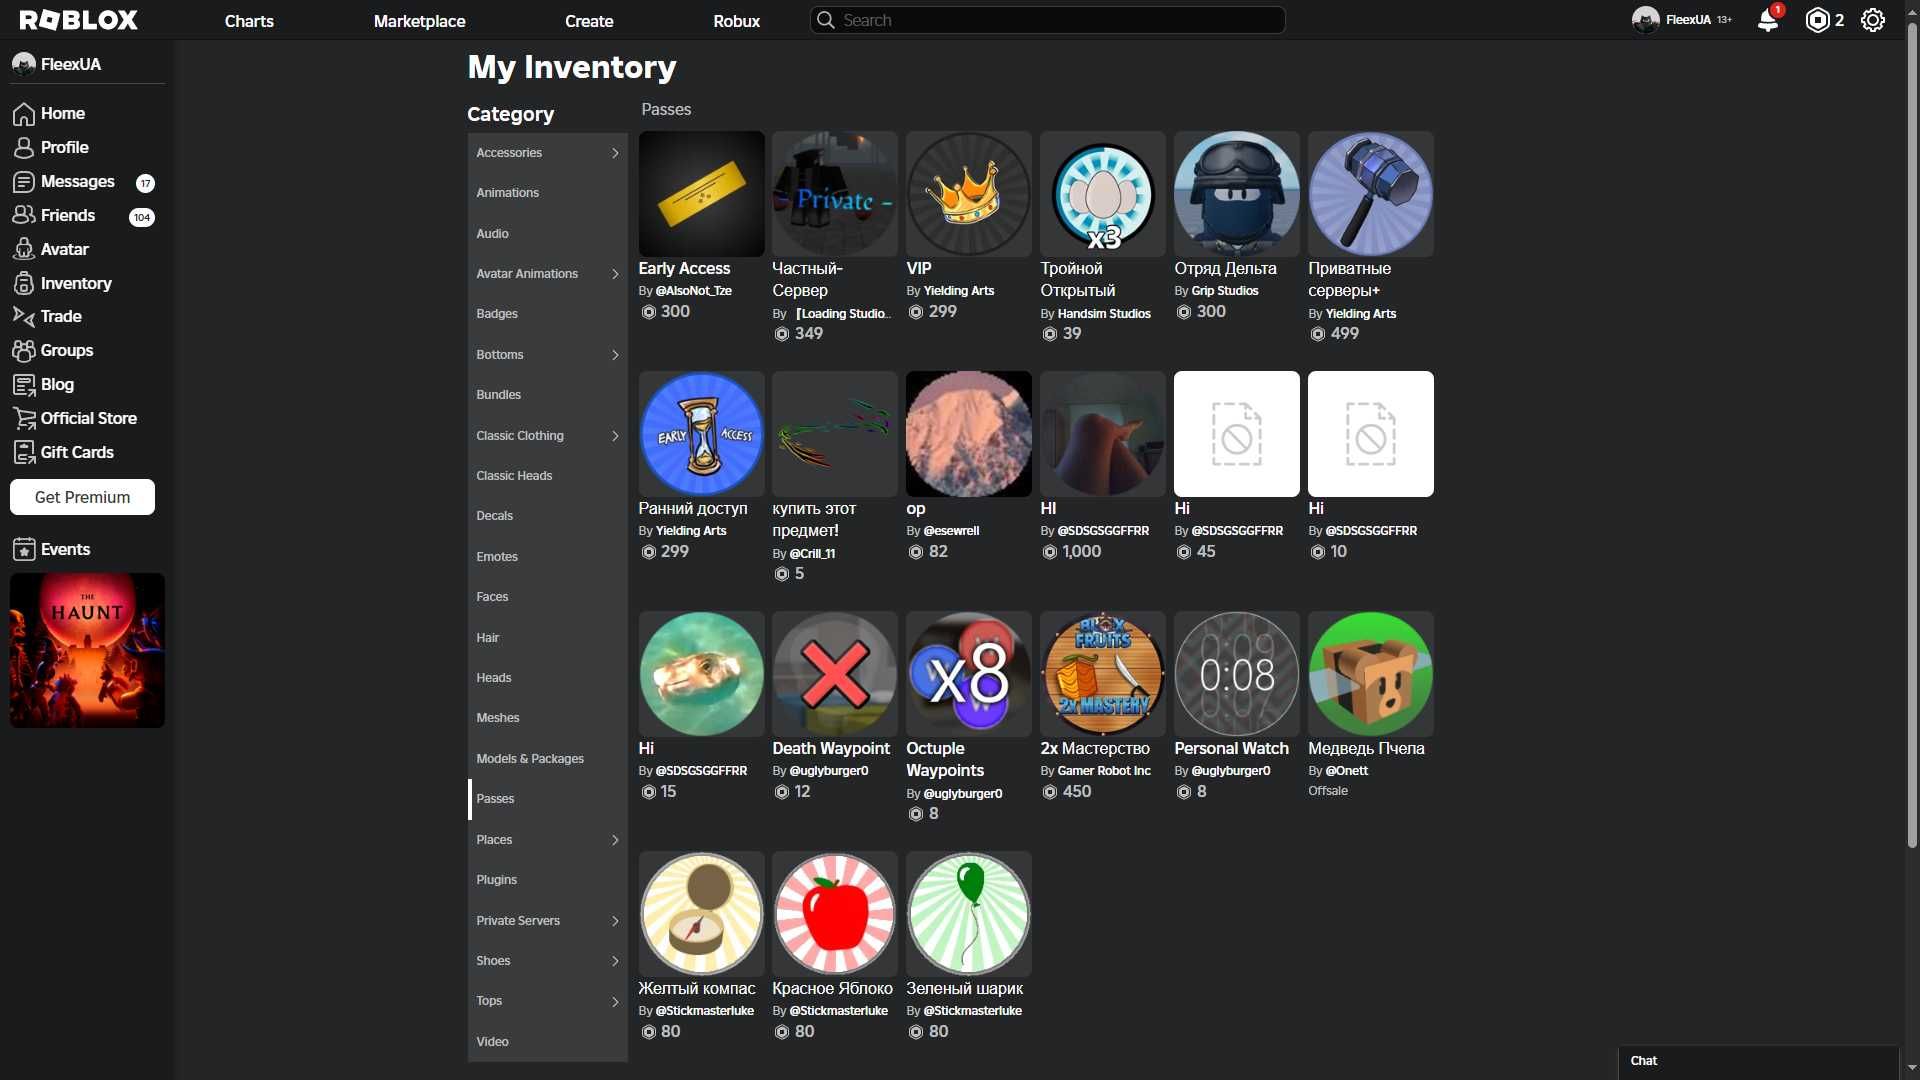
Task: Open the settings gear icon
Action: (1873, 21)
